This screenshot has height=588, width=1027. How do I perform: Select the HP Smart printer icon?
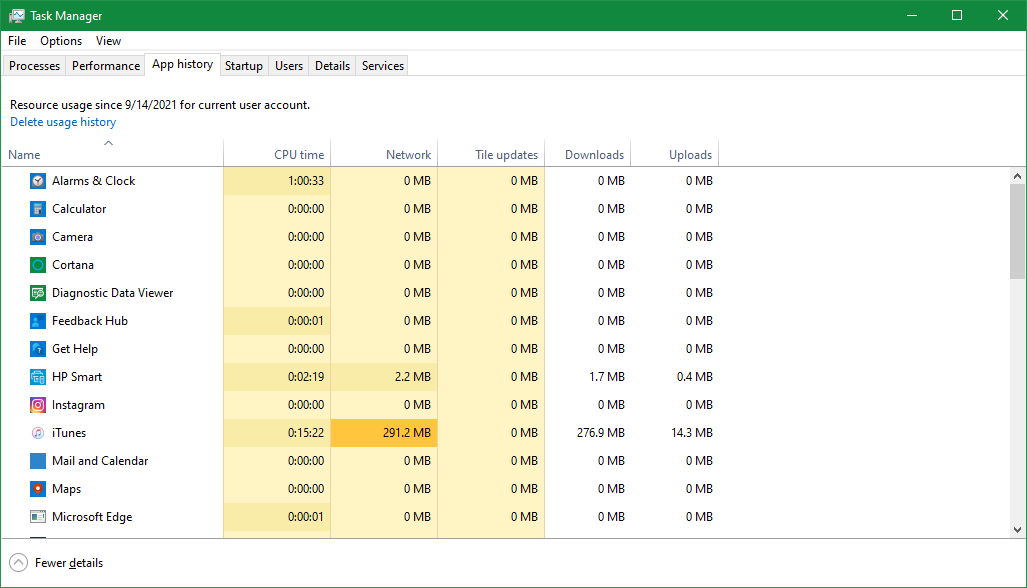coord(37,376)
